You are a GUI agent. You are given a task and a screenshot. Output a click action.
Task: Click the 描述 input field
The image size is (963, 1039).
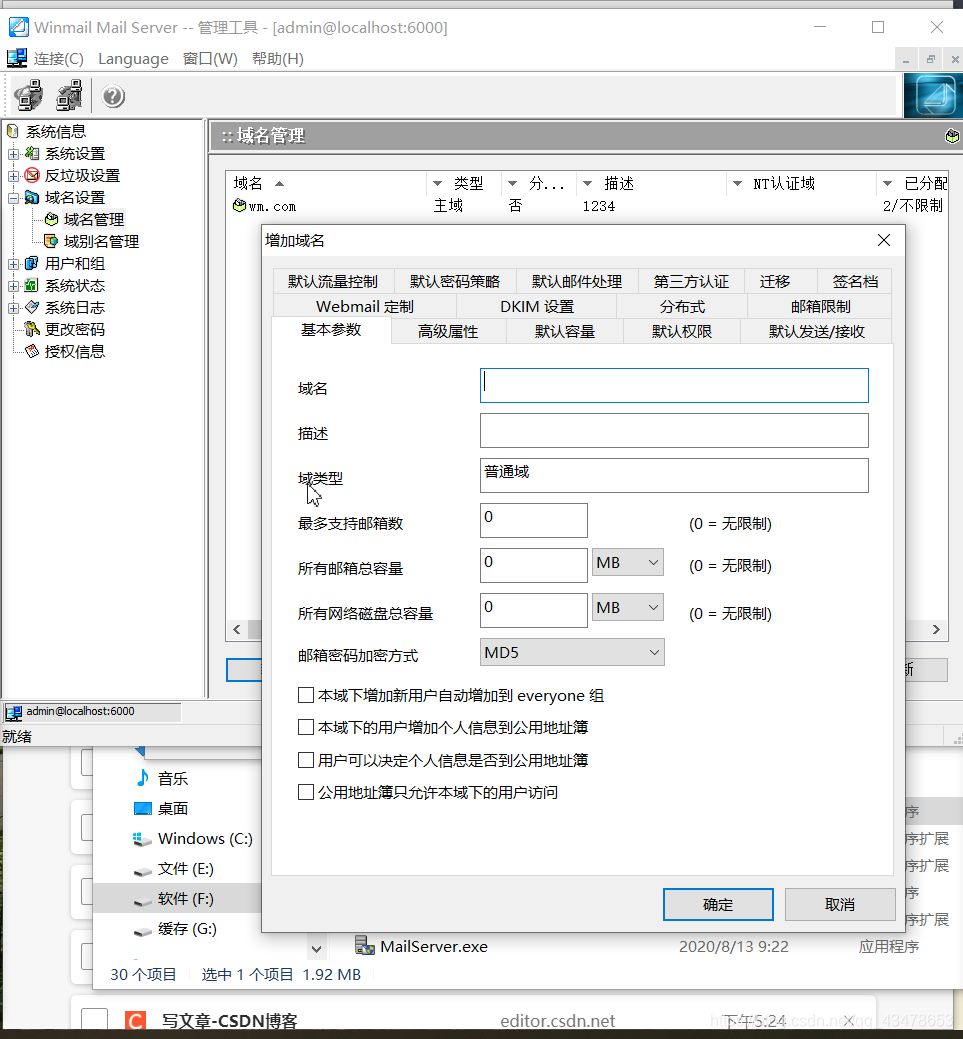tap(674, 431)
